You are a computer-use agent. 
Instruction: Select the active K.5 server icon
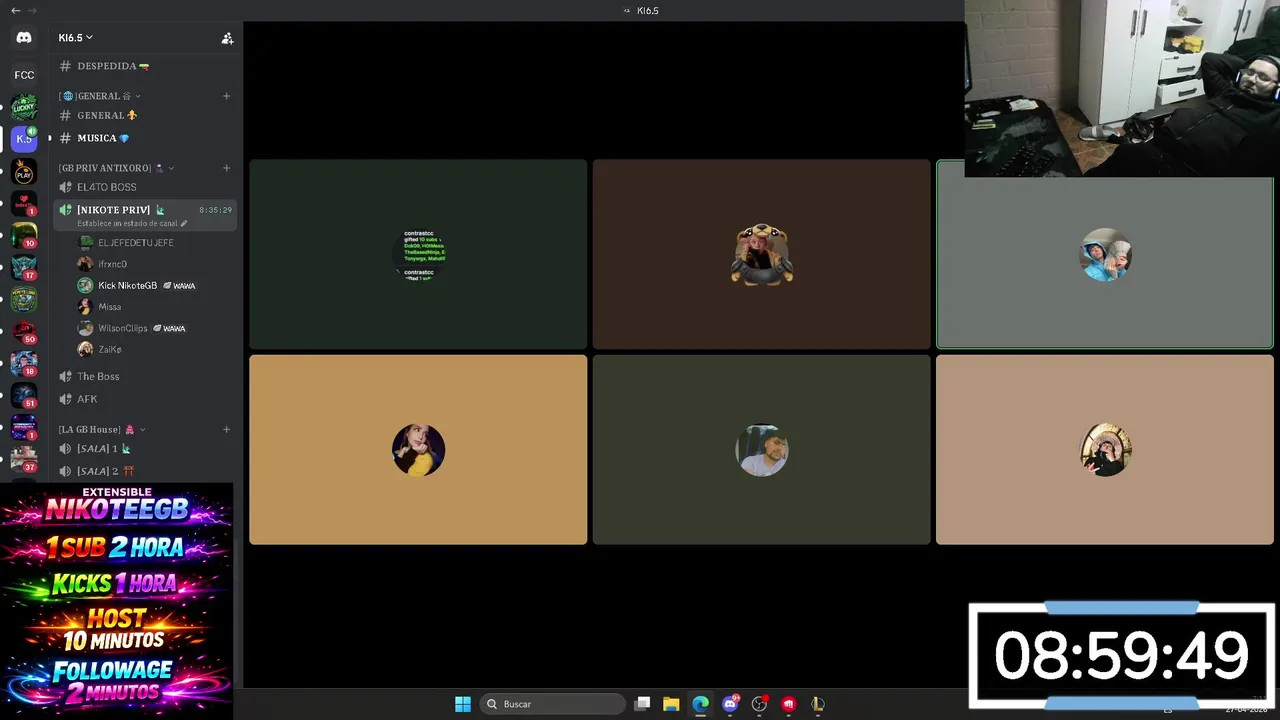click(24, 138)
